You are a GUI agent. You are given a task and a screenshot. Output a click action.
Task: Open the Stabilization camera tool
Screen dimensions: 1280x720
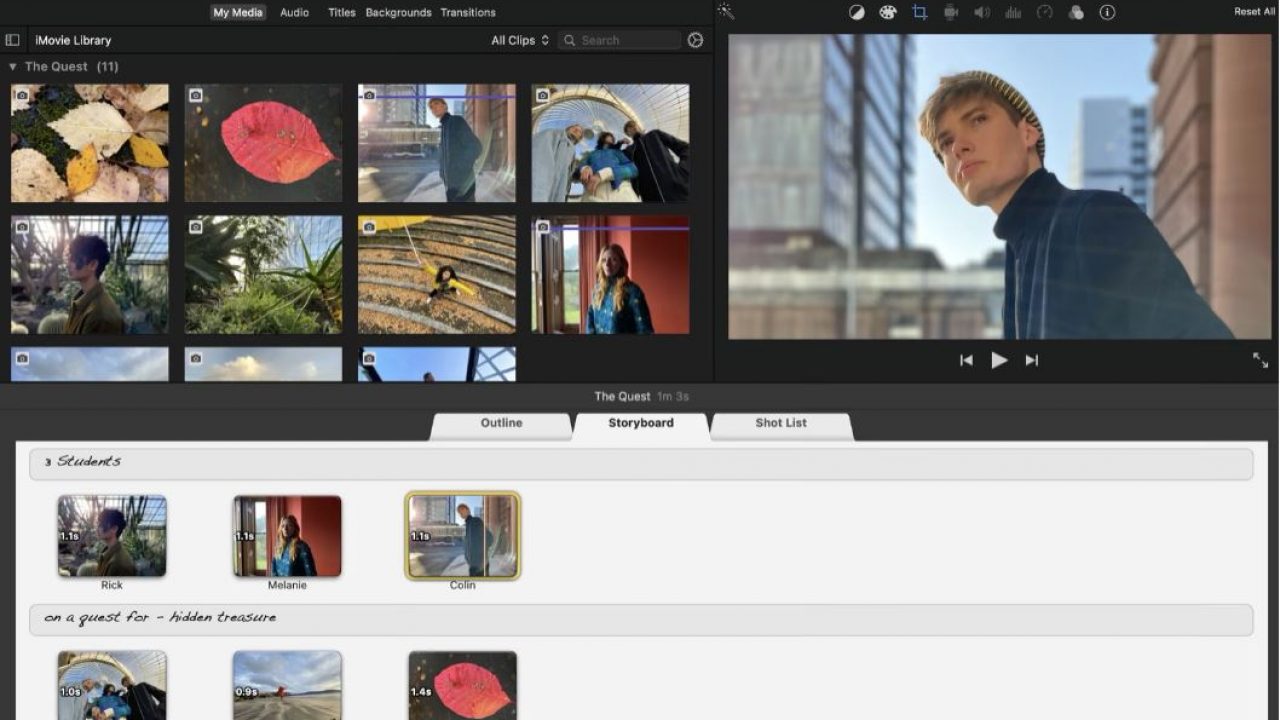click(951, 12)
